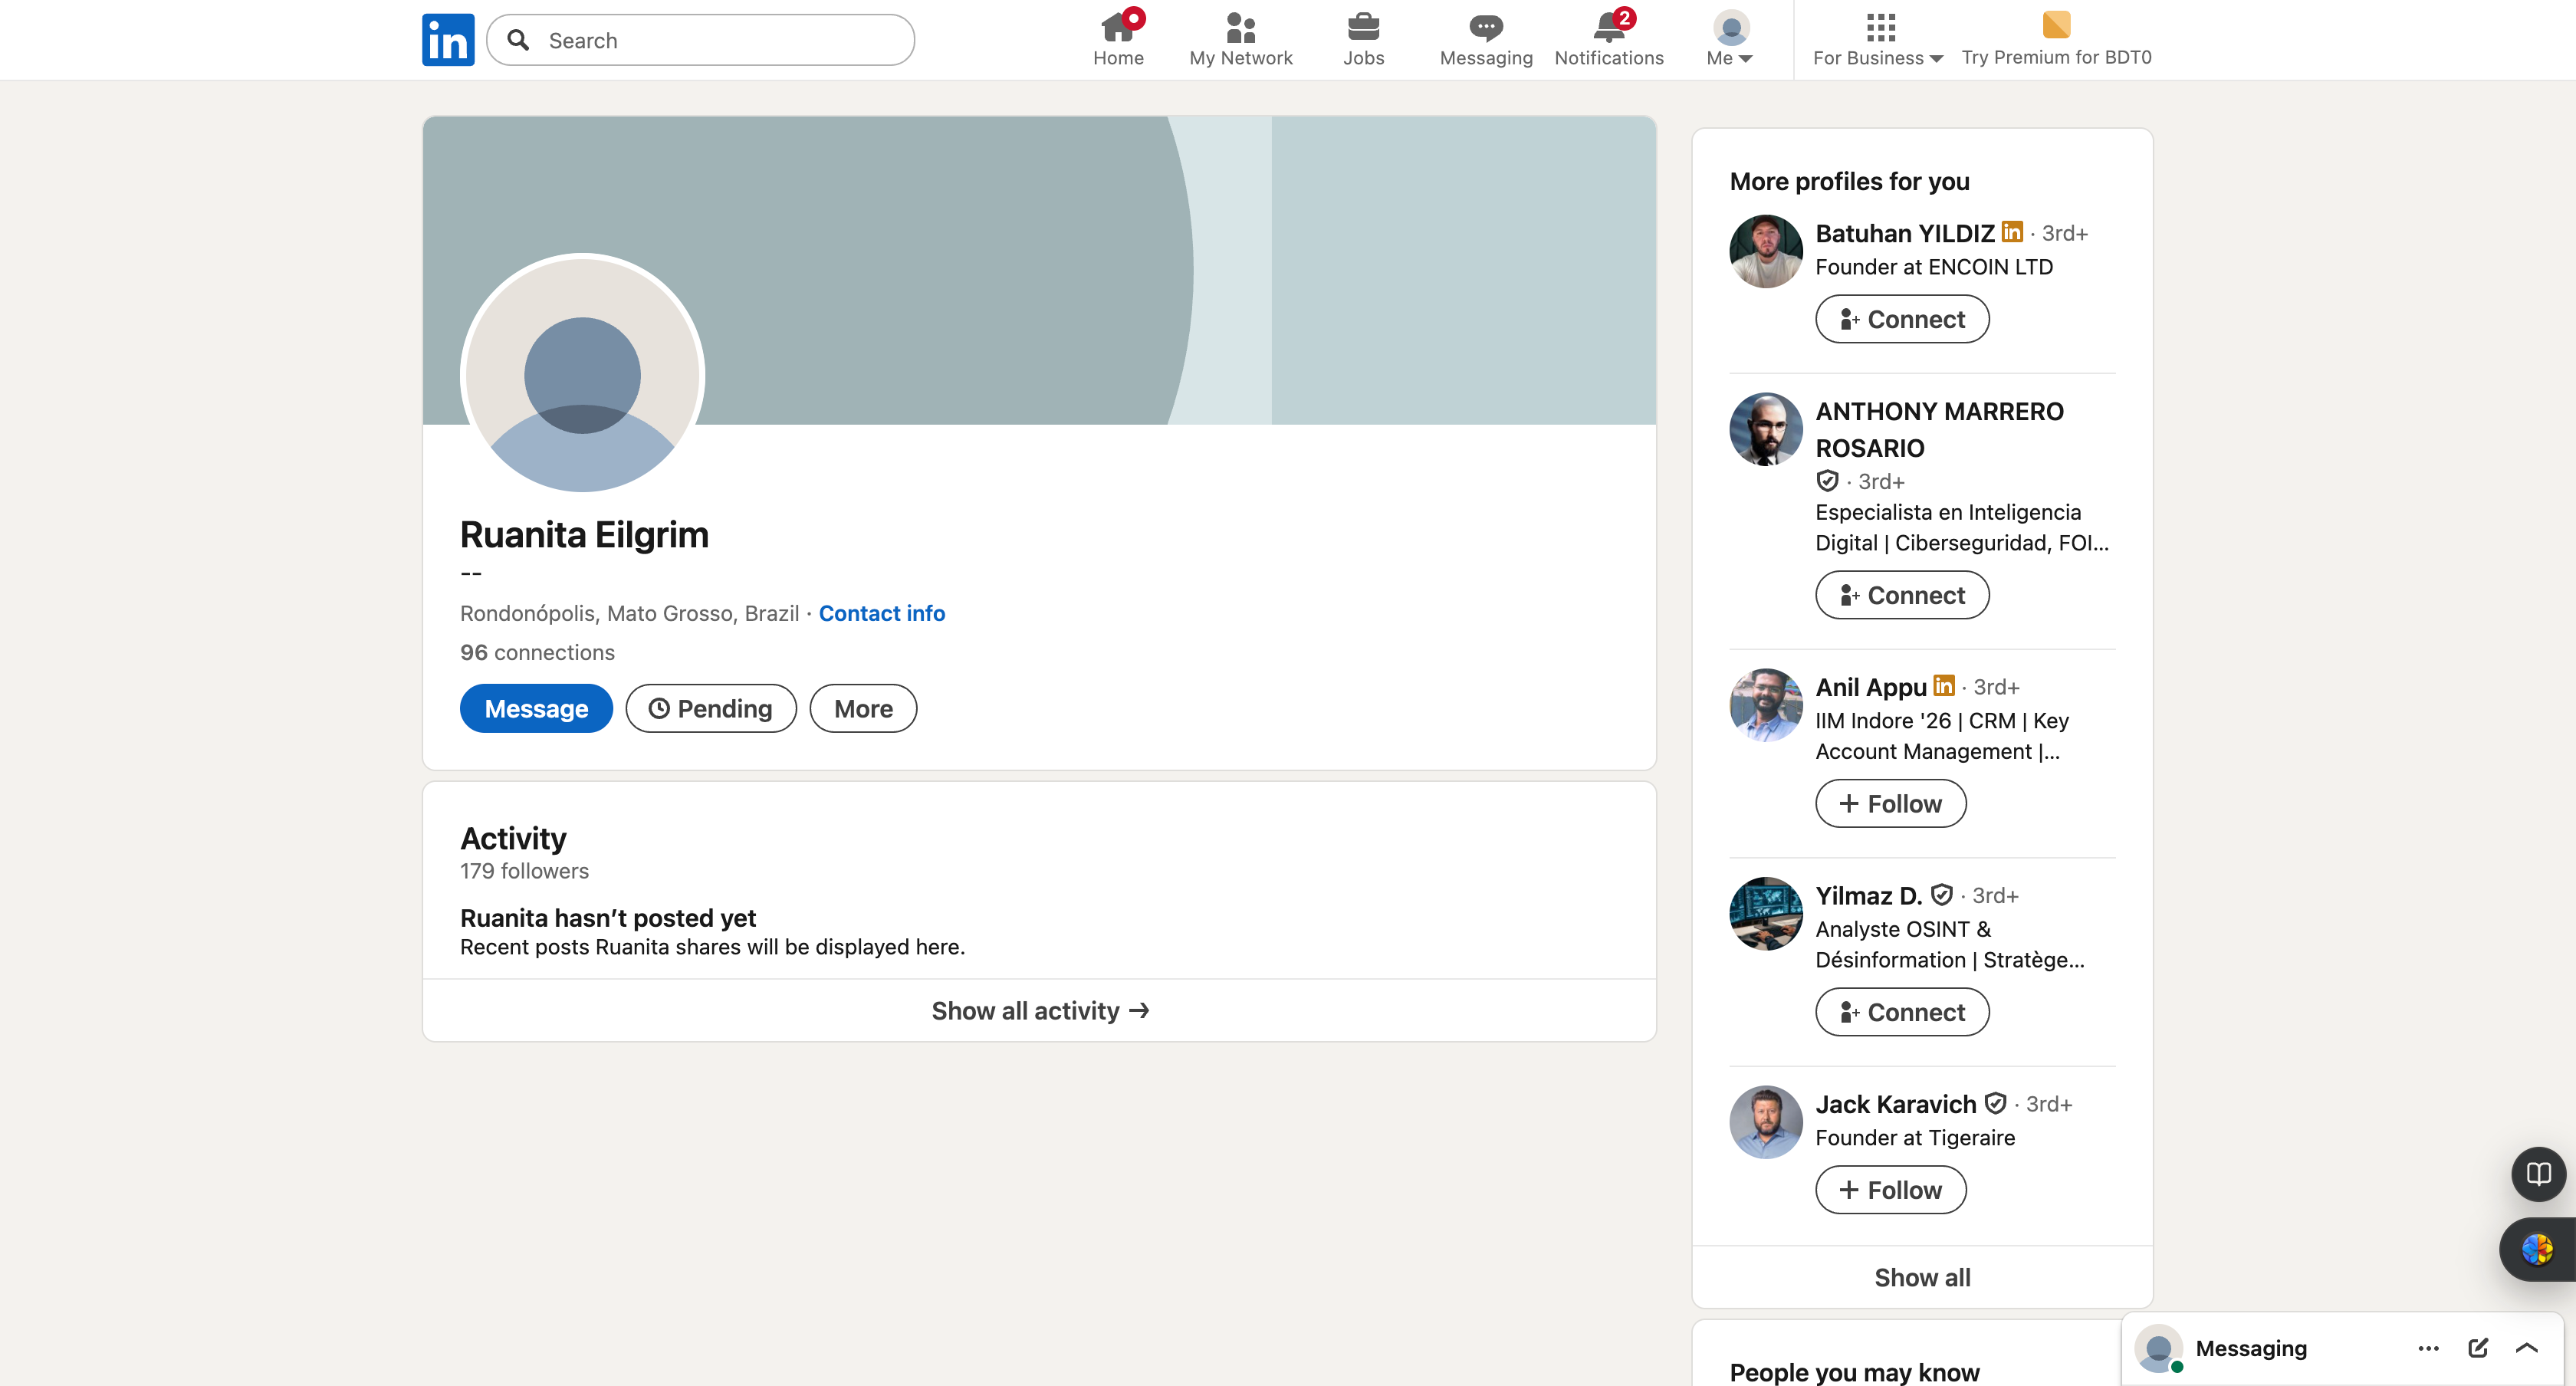This screenshot has width=2576, height=1386.
Task: Open the More actions dropdown on profile
Action: [x=863, y=708]
